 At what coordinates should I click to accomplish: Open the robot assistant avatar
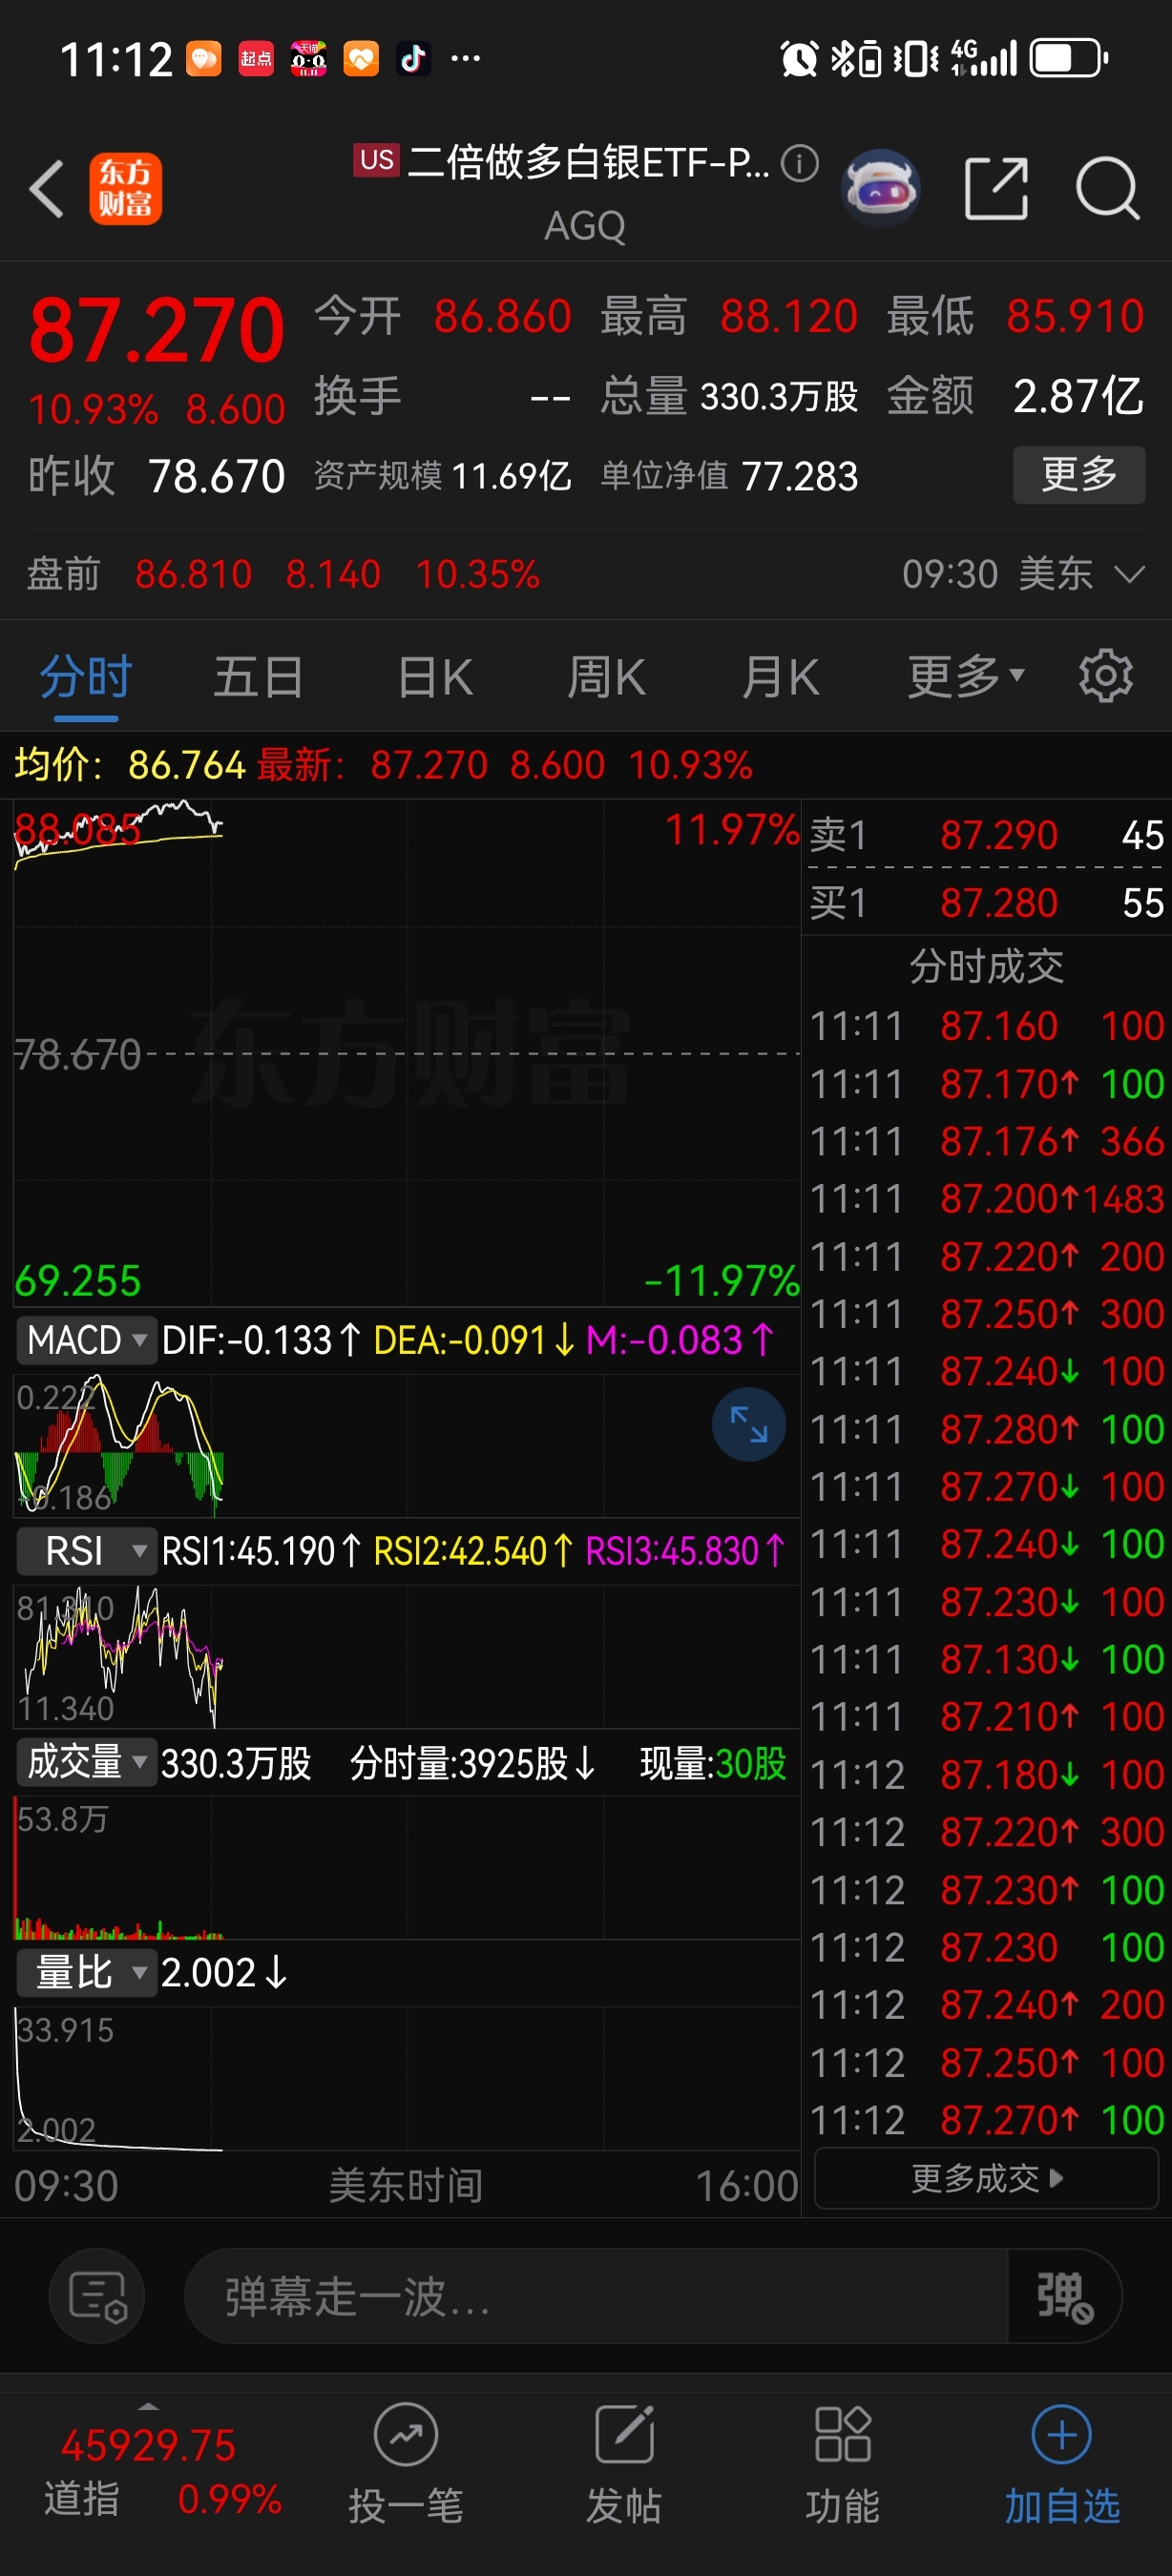pyautogui.click(x=881, y=188)
